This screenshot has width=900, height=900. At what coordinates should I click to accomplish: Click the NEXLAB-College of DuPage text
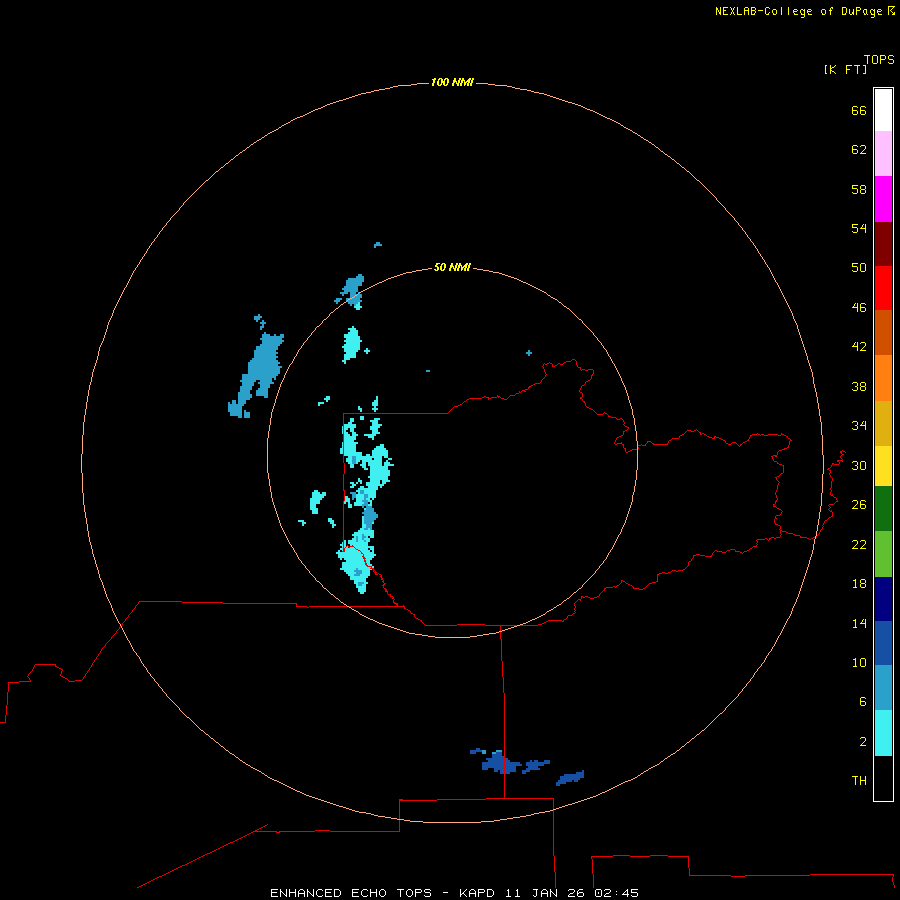pyautogui.click(x=800, y=11)
